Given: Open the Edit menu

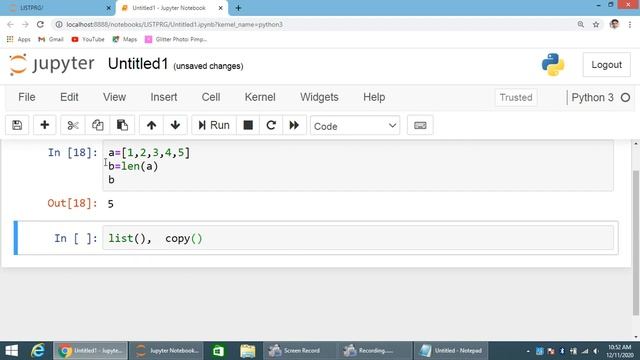Looking at the screenshot, I should pyautogui.click(x=69, y=97).
